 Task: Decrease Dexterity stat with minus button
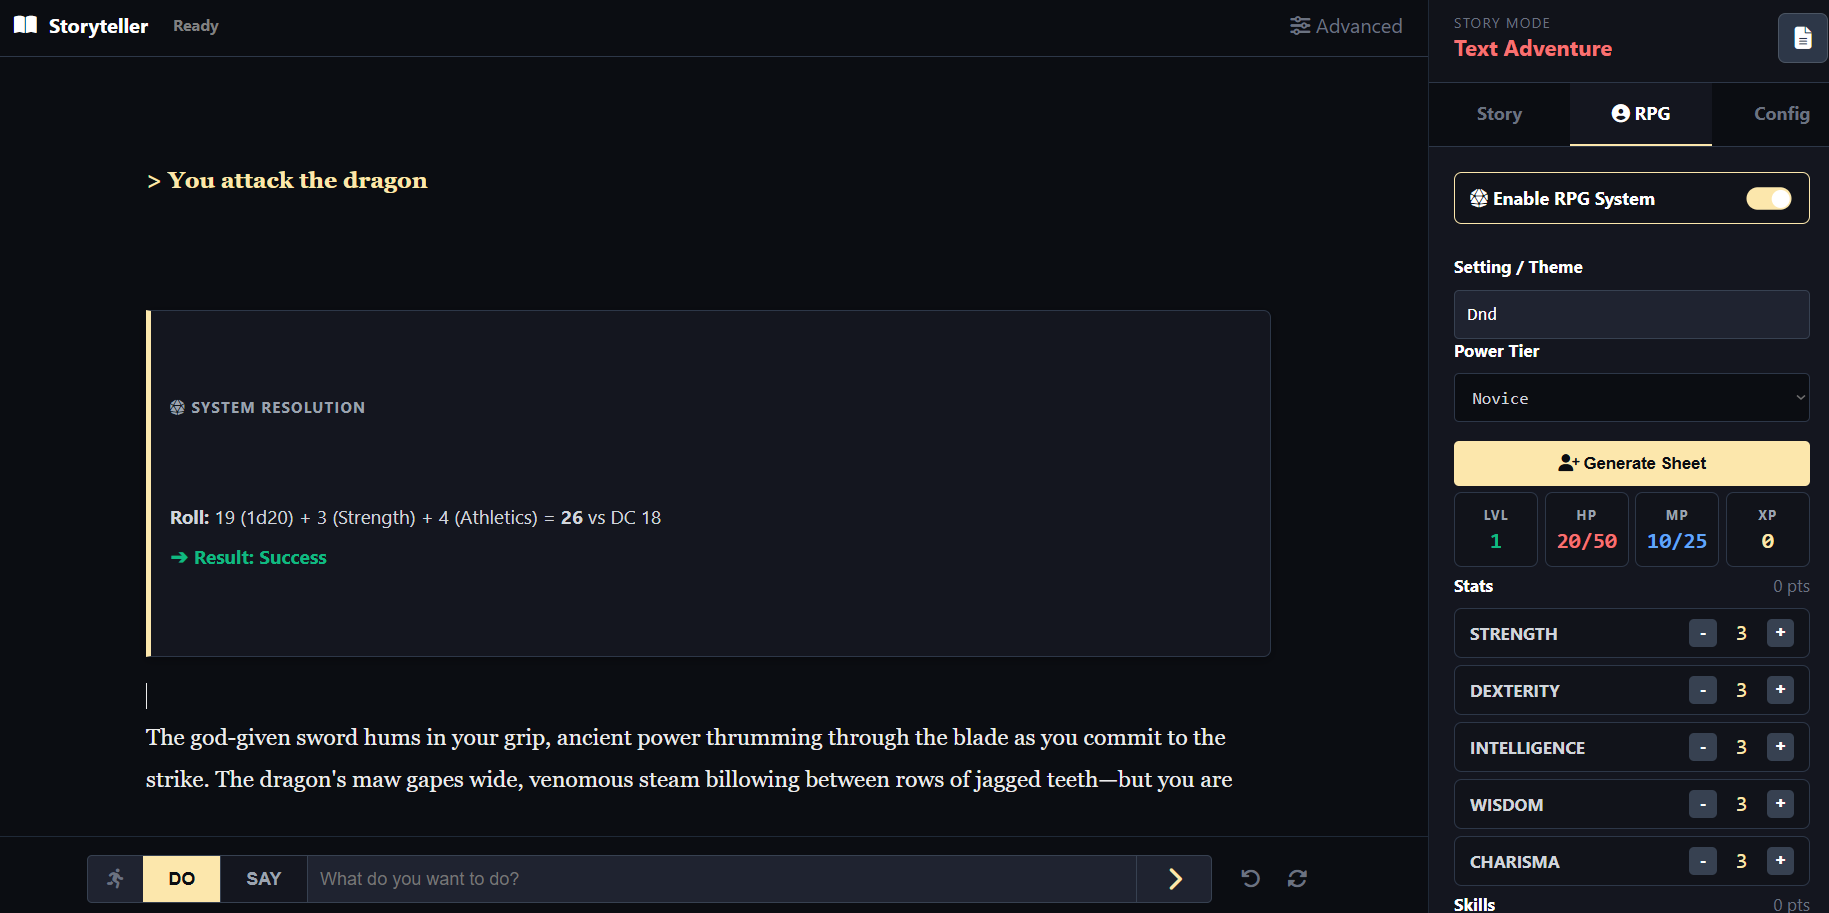(x=1702, y=690)
